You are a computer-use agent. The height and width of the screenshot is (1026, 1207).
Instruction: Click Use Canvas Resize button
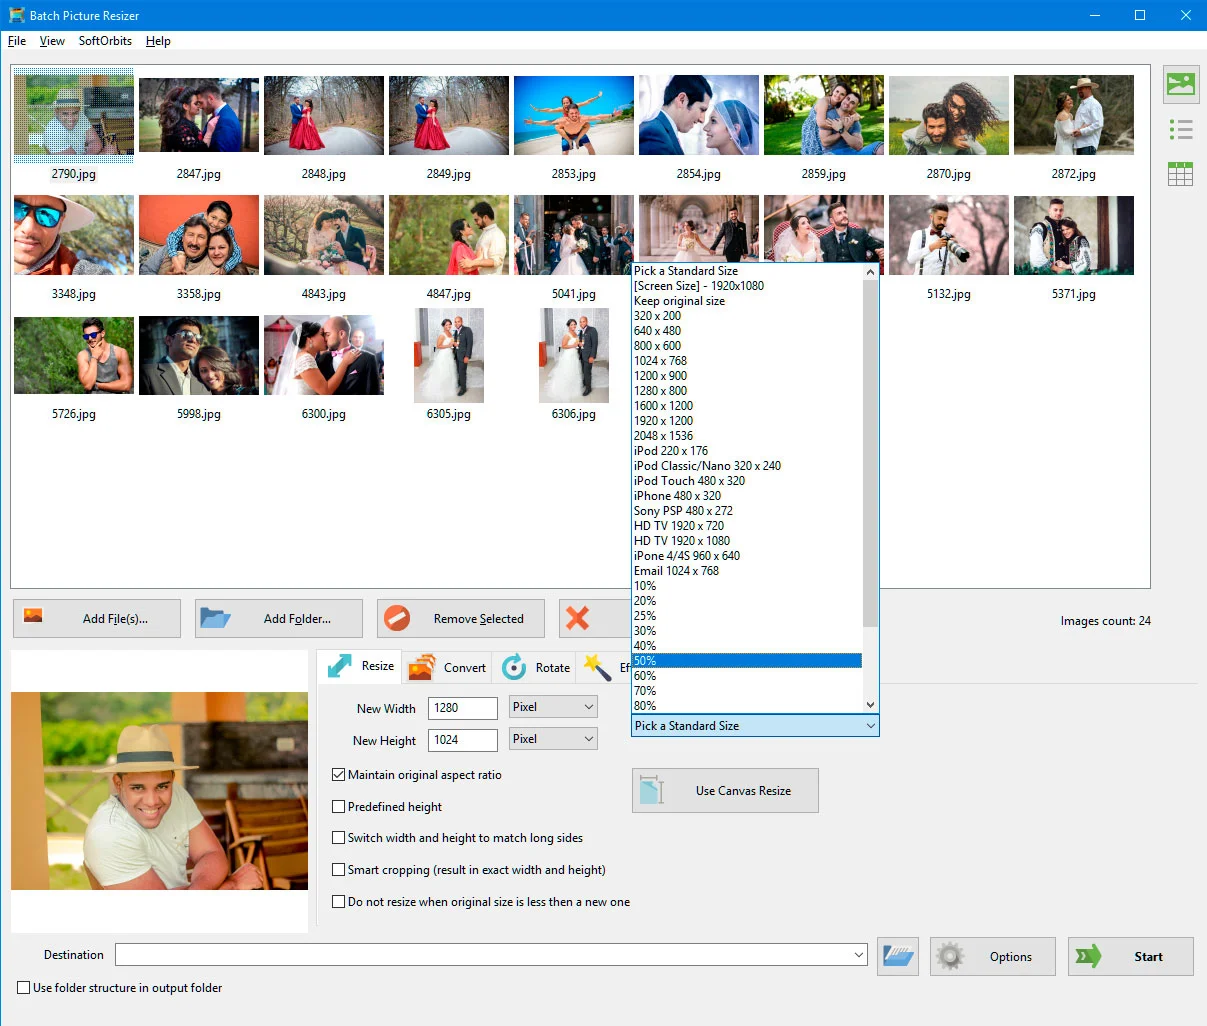724,790
